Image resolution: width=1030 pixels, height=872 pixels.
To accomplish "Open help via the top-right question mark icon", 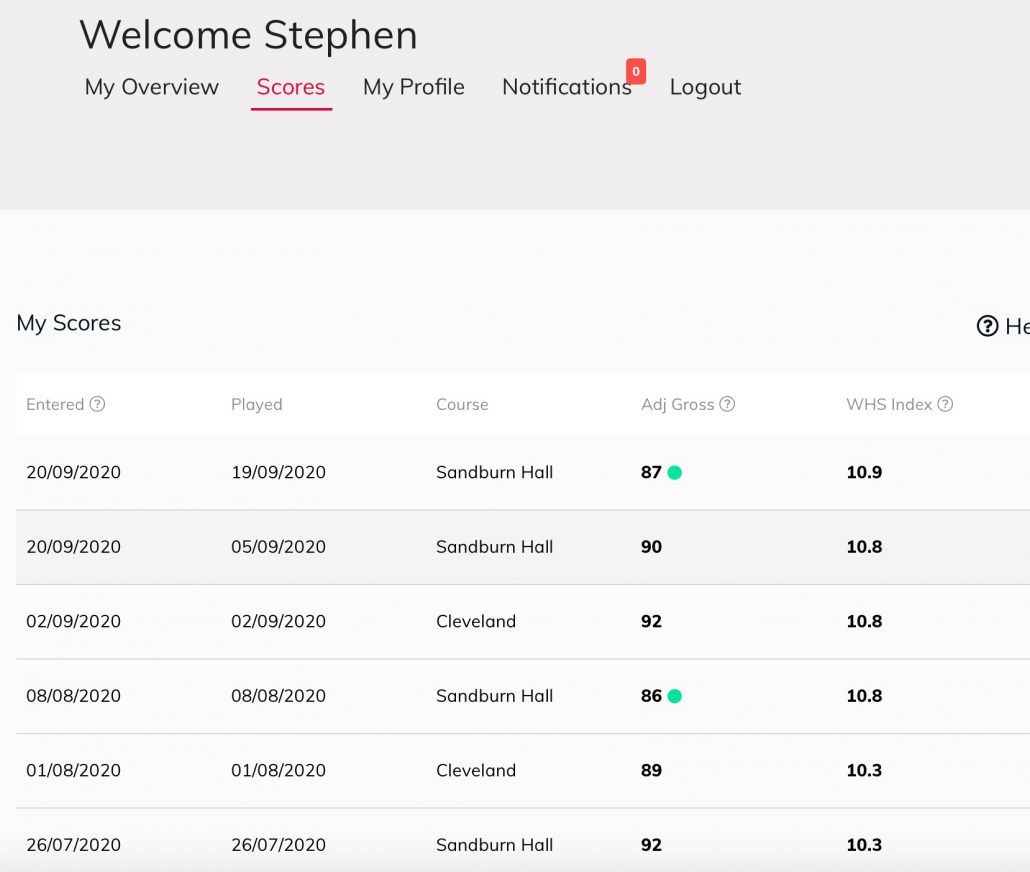I will point(986,326).
